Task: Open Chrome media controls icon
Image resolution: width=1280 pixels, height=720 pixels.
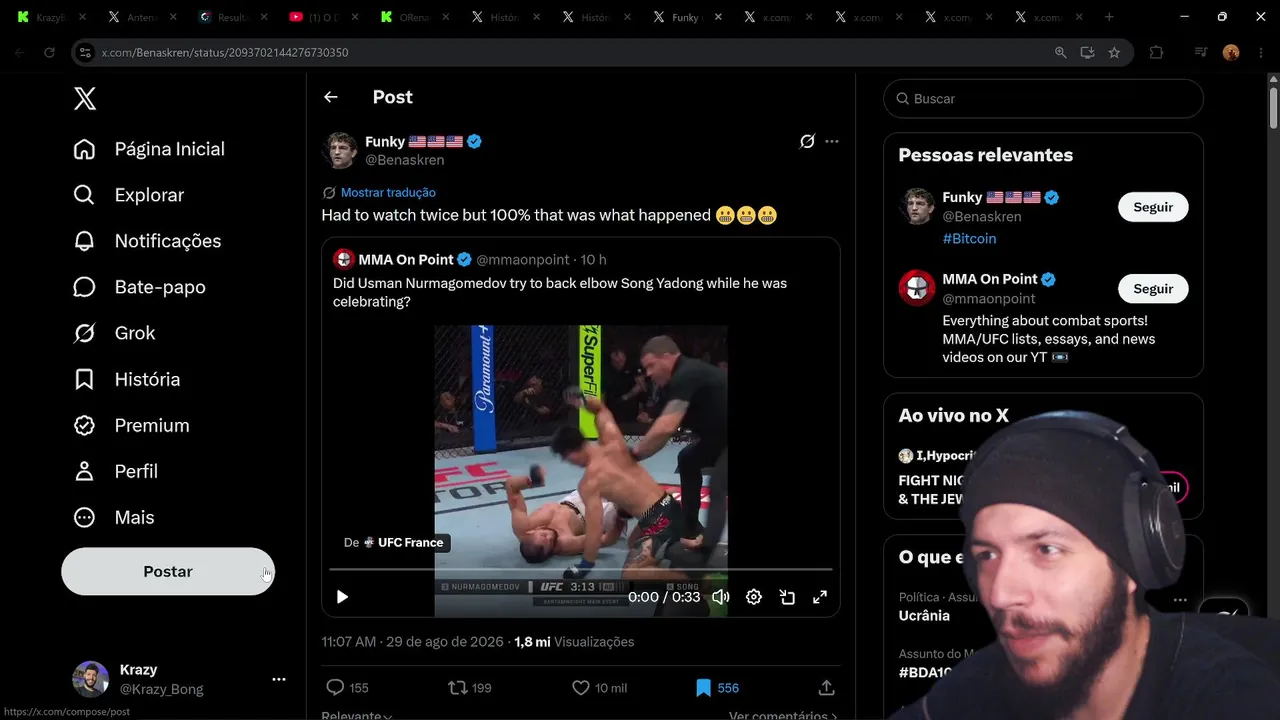Action: [x=1201, y=52]
